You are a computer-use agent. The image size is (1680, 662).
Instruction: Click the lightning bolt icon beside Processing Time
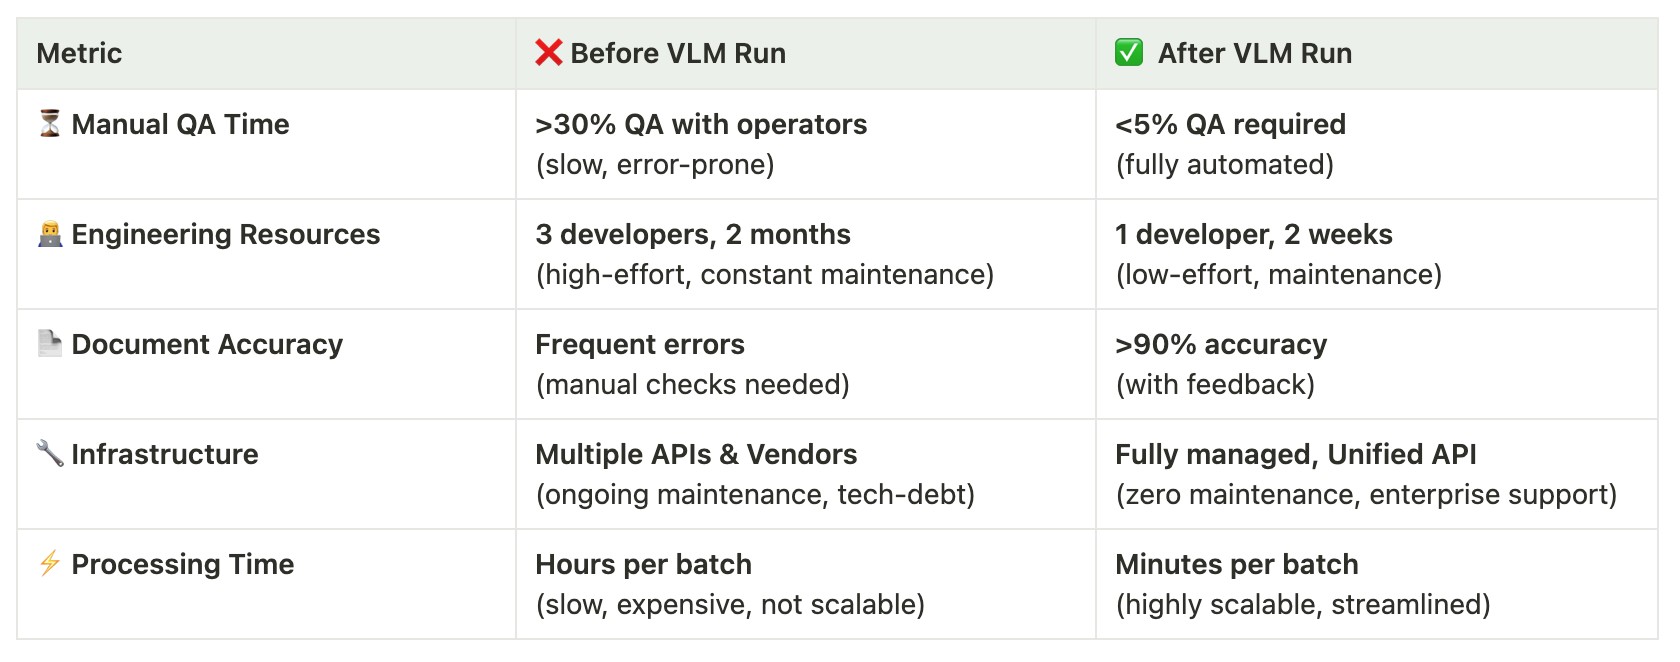50,563
